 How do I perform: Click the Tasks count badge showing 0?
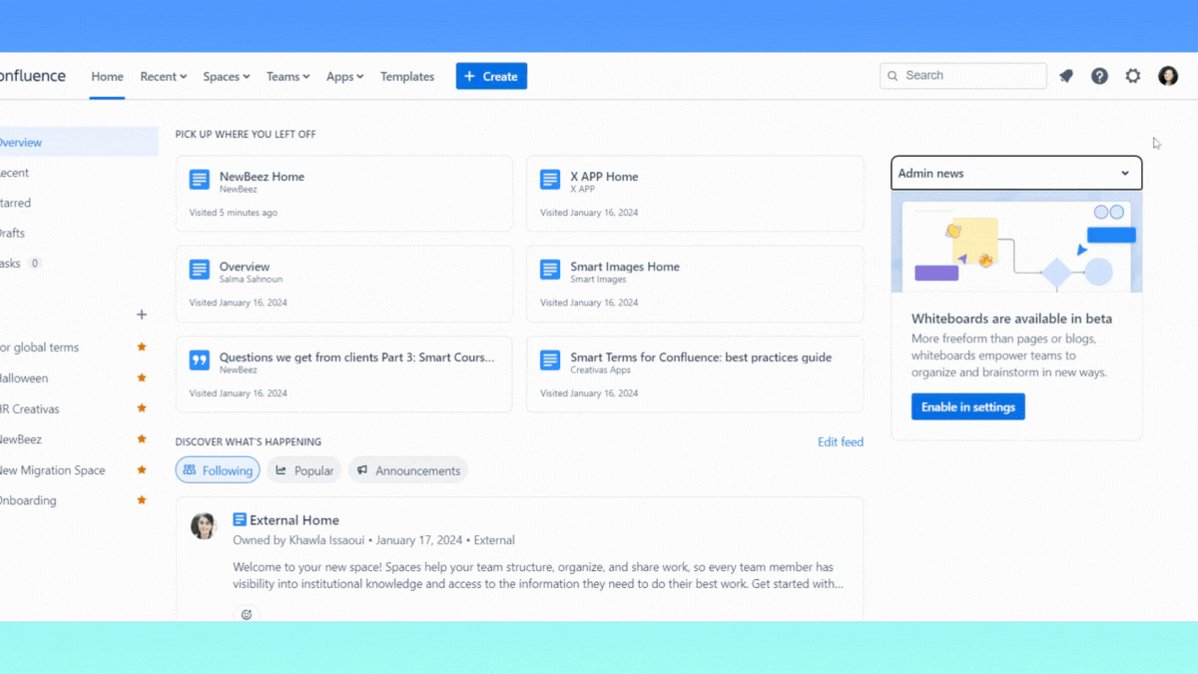[x=34, y=263]
